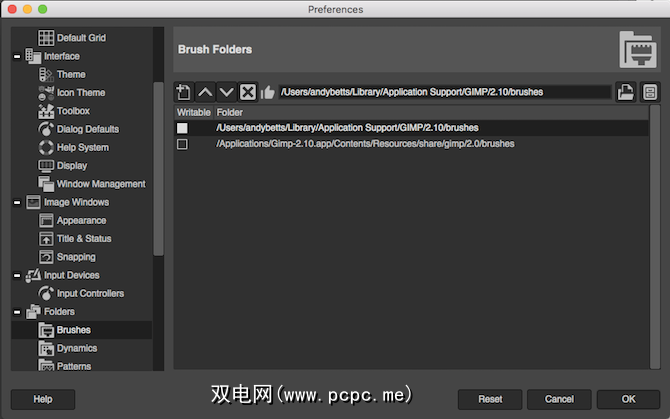The height and width of the screenshot is (419, 670).
Task: Open file chooser to pick a folder
Action: coord(626,92)
